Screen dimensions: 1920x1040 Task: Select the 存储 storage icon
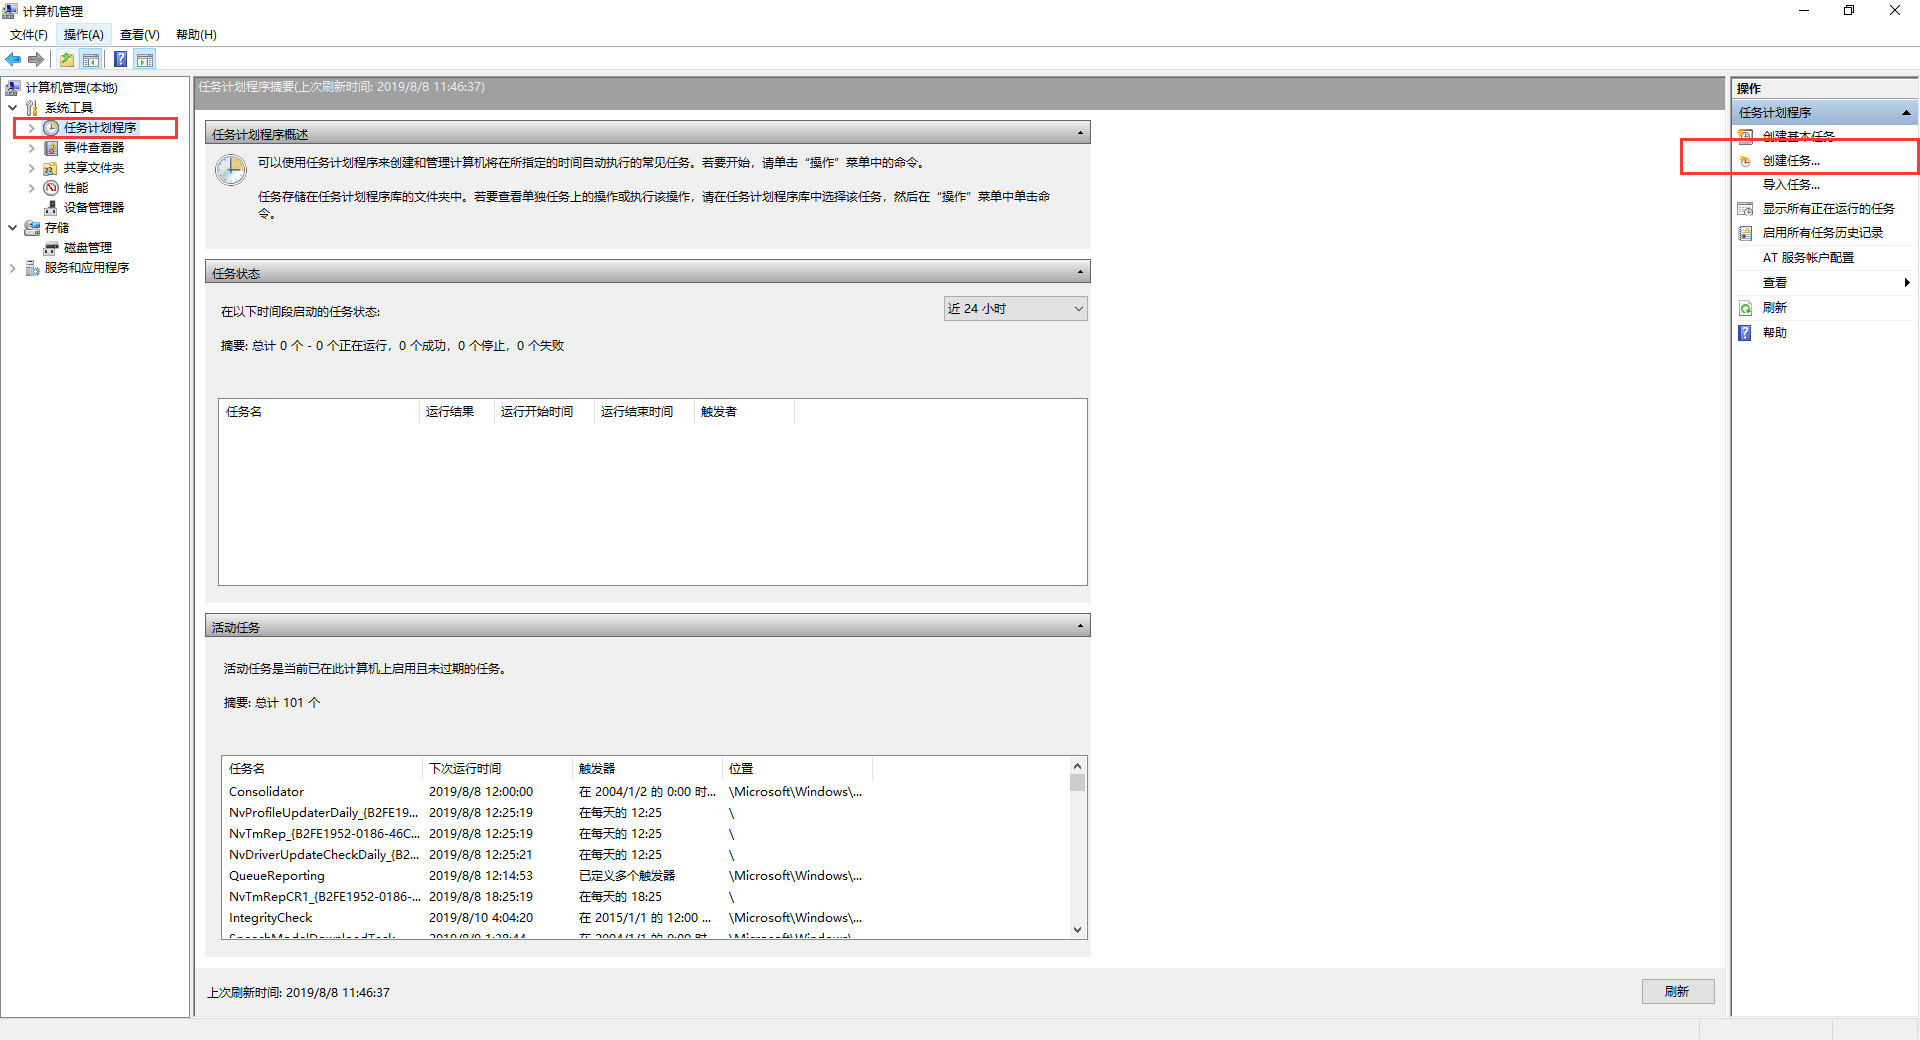32,228
